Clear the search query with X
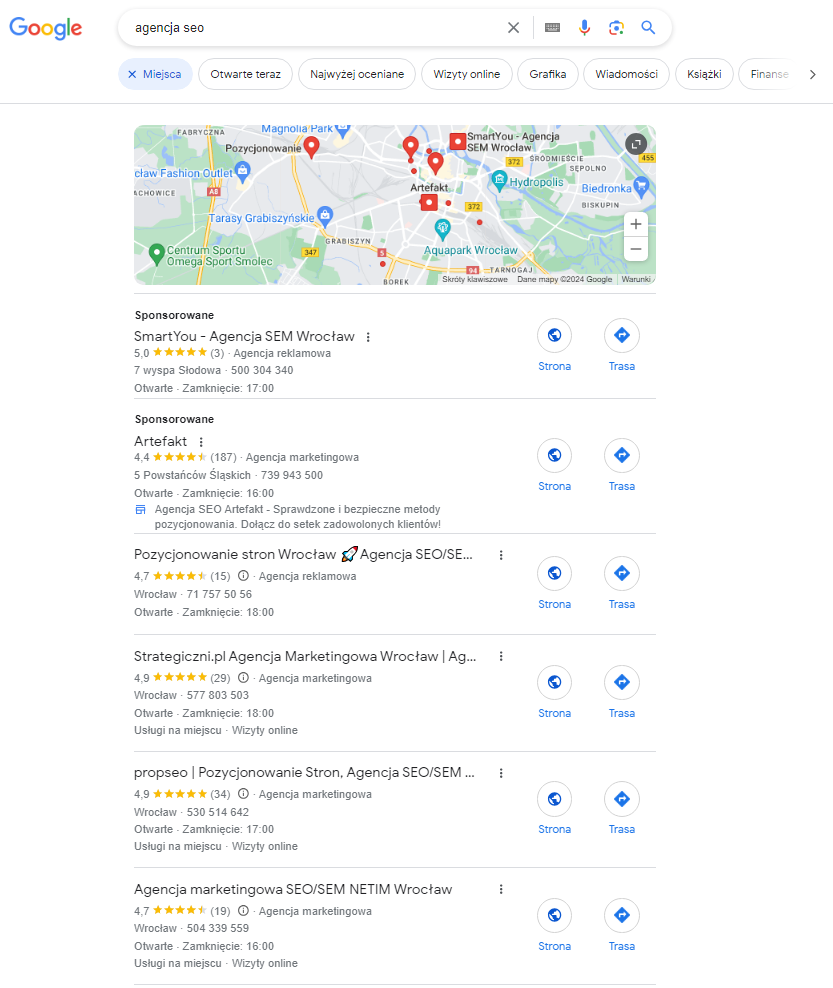The width and height of the screenshot is (833, 988). 514,28
